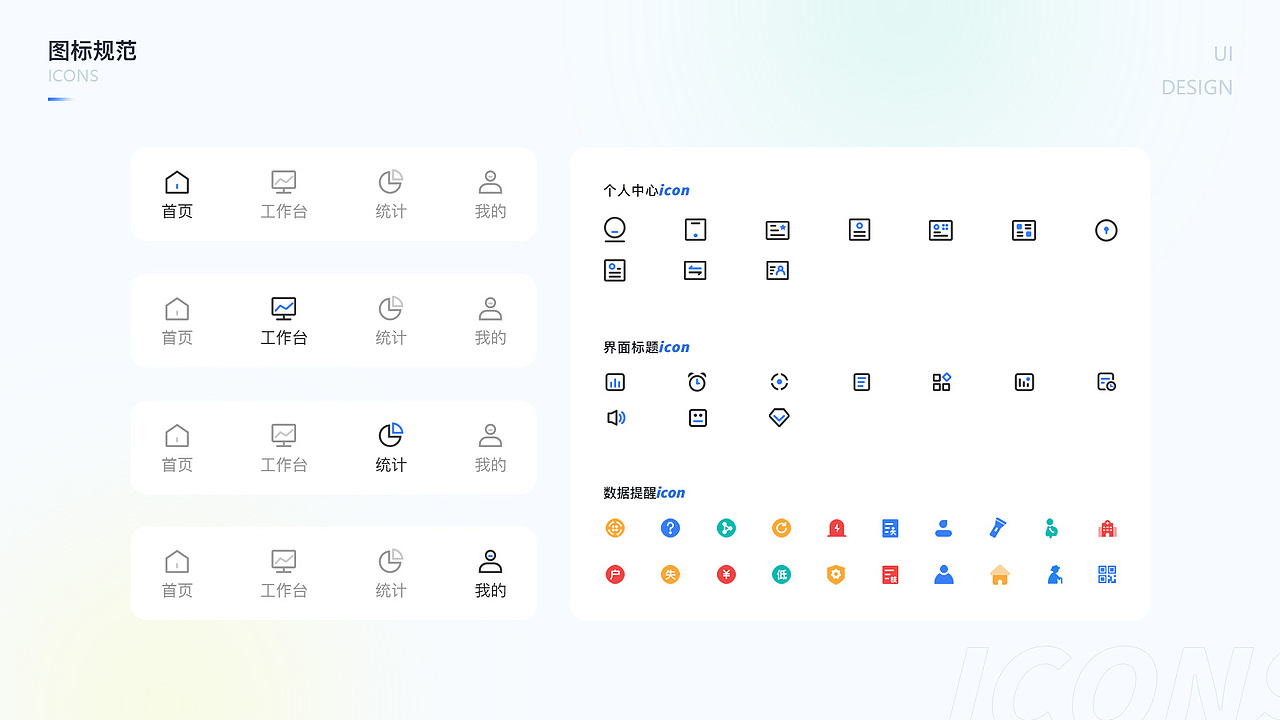Select the diamond icon in 界面标题 row
Viewport: 1280px width, 720px height.
tap(779, 417)
